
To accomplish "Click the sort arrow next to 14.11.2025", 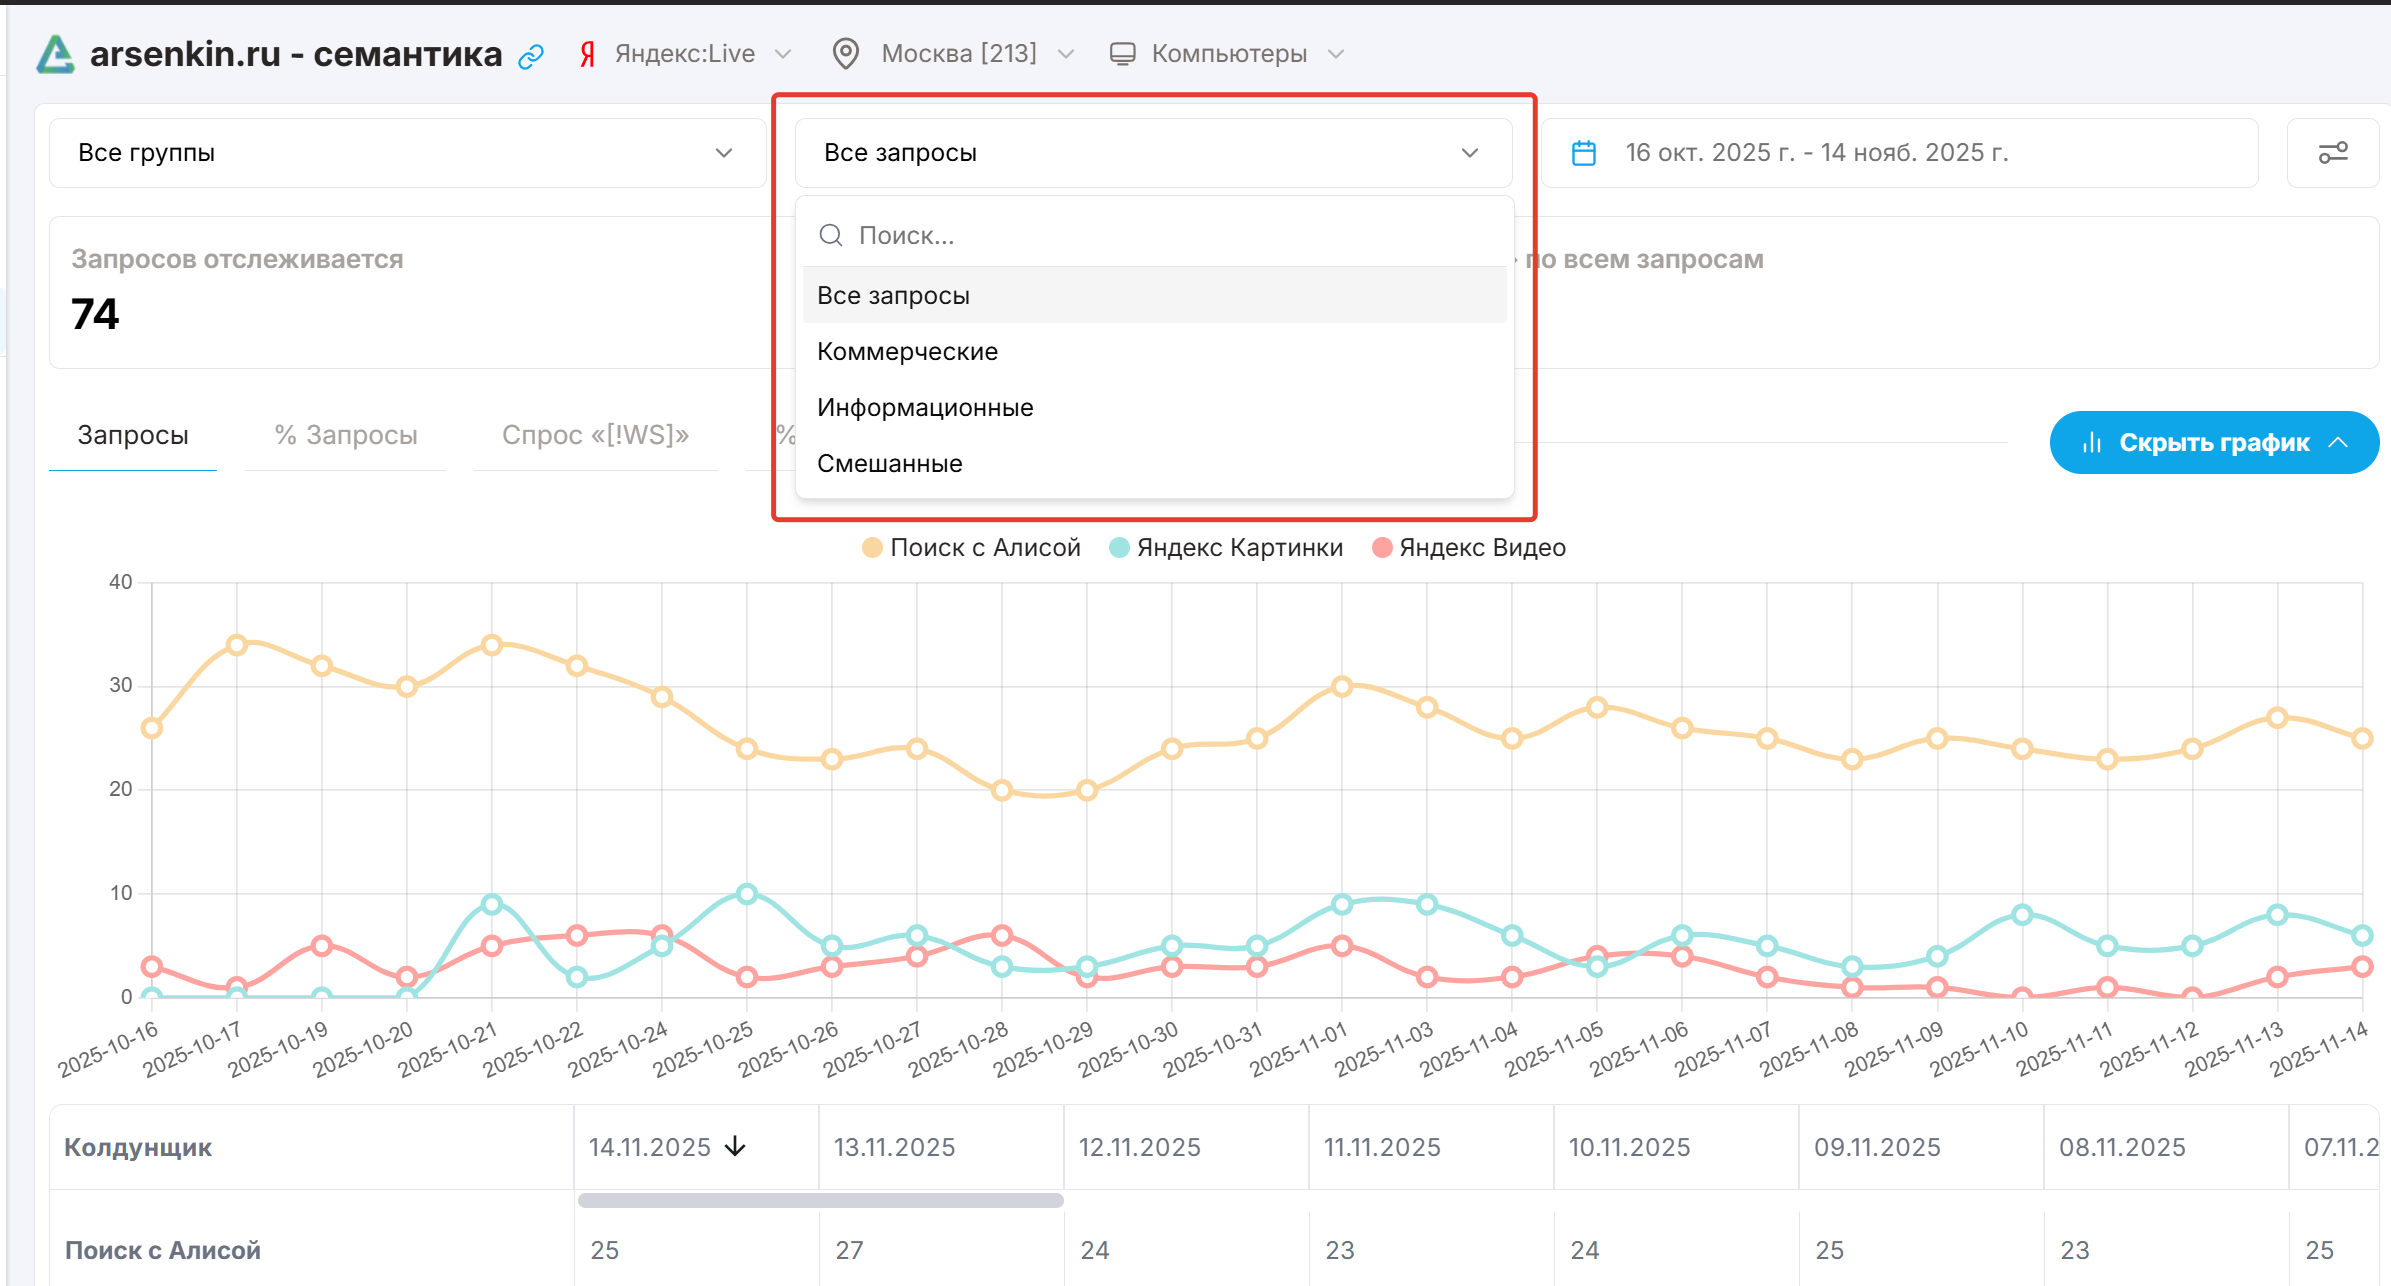I will coord(735,1147).
